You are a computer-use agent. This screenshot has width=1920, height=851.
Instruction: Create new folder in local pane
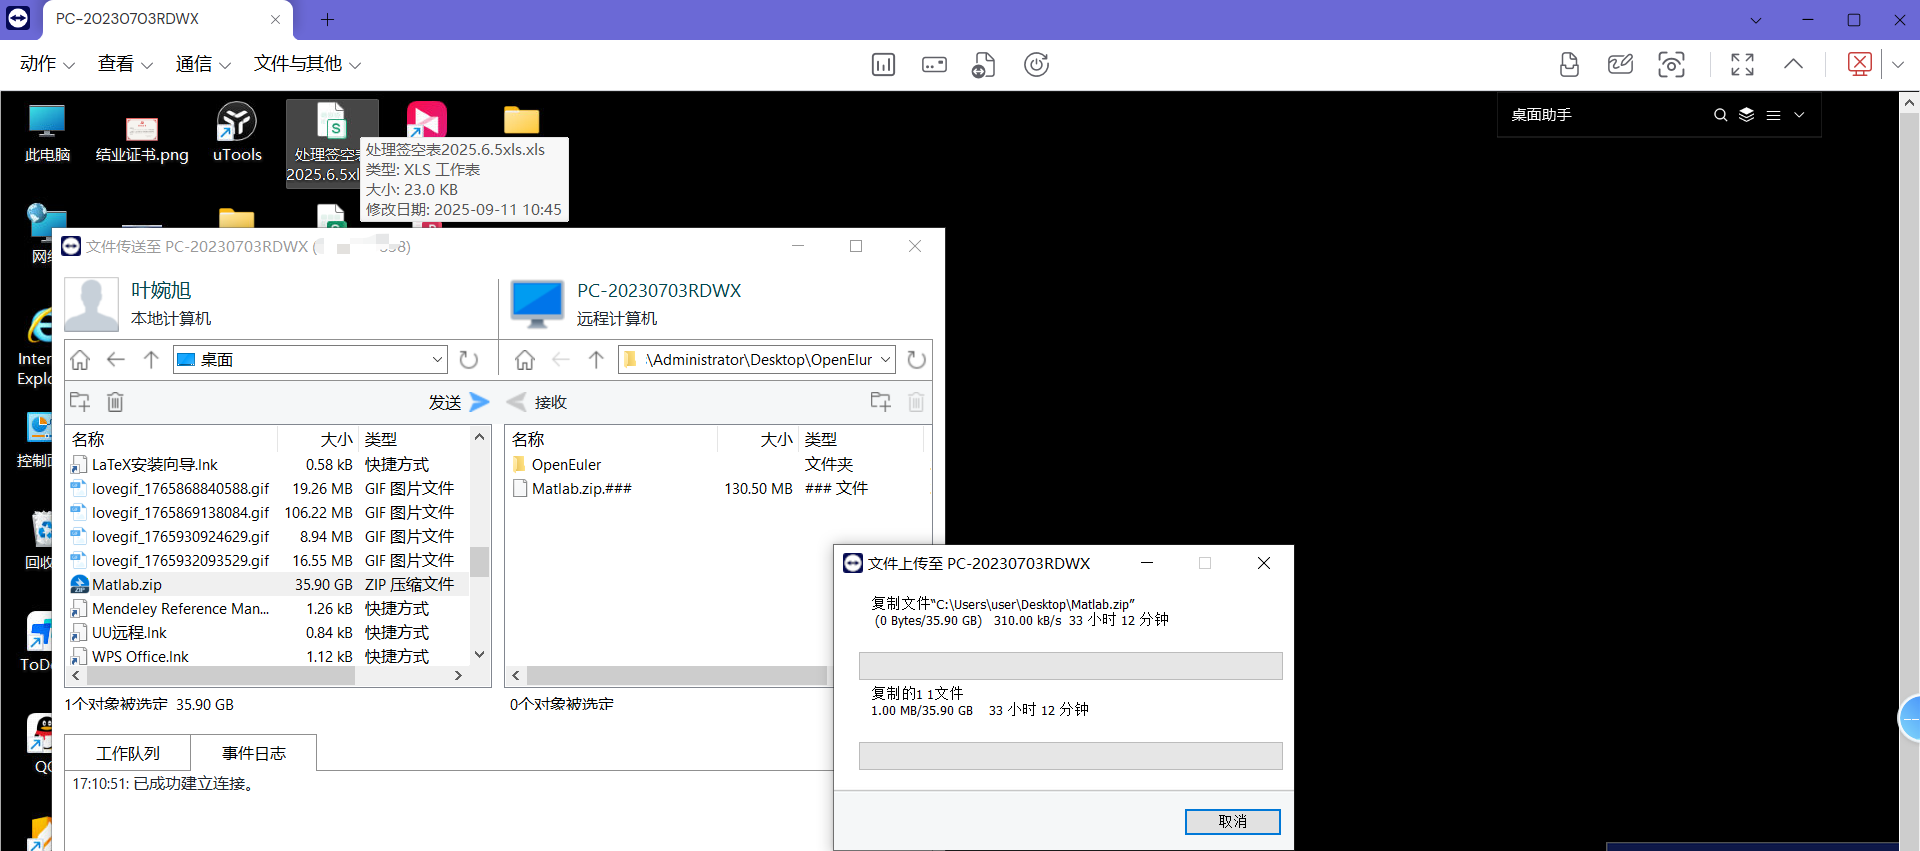[x=80, y=402]
